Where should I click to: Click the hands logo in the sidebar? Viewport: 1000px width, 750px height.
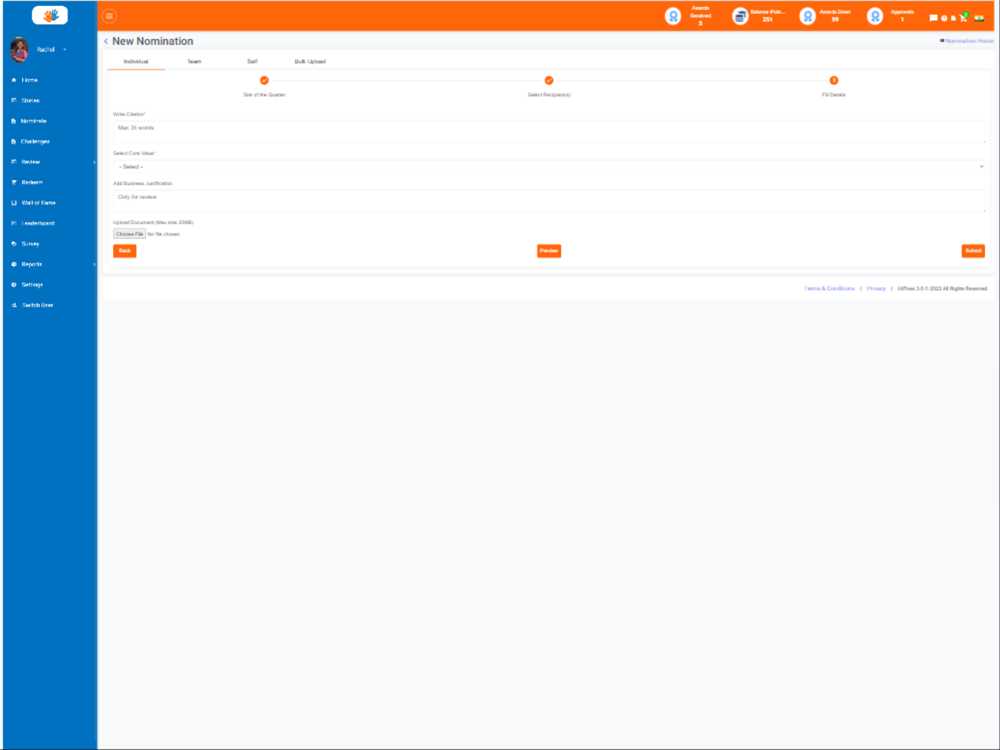pyautogui.click(x=50, y=15)
